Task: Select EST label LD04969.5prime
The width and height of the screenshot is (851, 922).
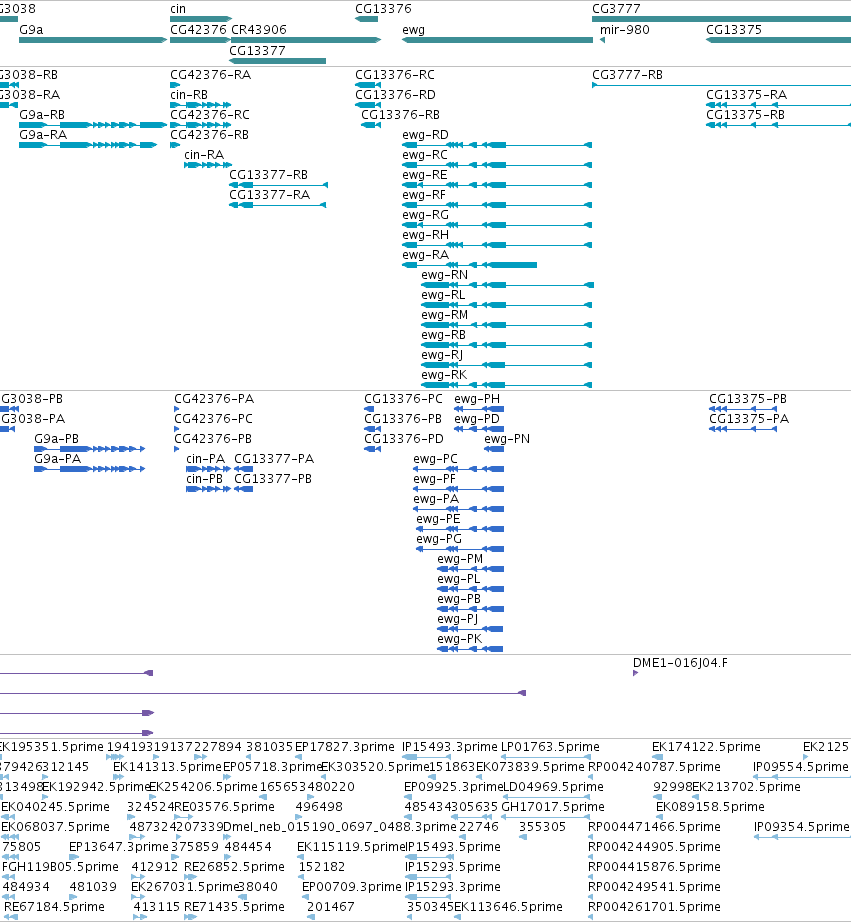Action: coord(553,787)
